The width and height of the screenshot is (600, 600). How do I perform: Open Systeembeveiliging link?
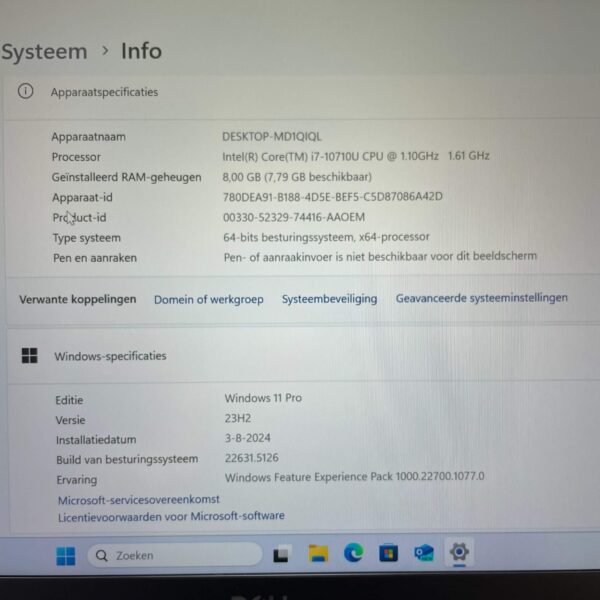coord(329,298)
